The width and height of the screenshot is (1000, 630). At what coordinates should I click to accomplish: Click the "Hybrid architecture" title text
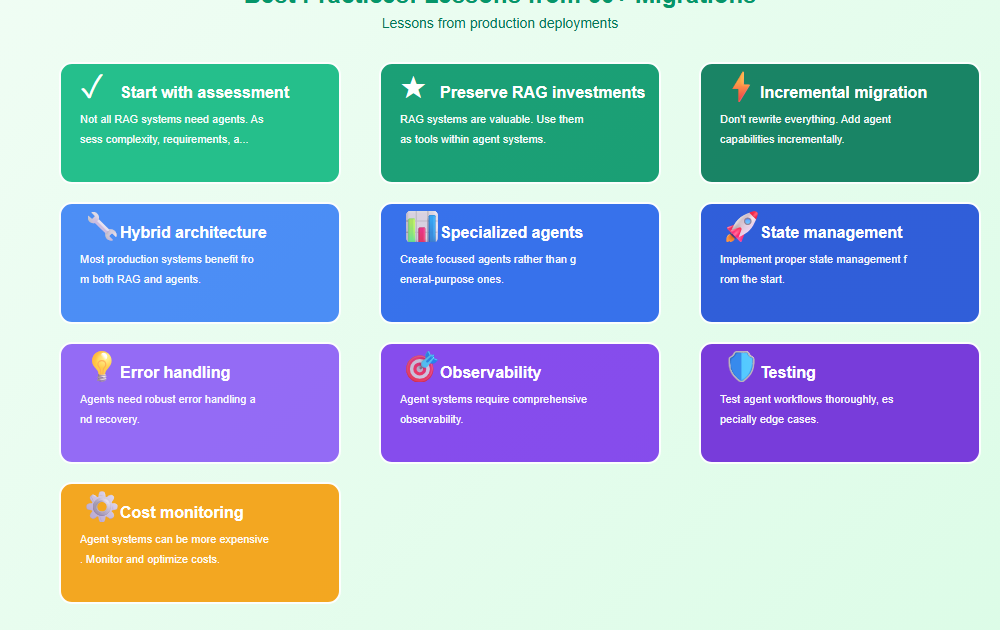pos(193,233)
